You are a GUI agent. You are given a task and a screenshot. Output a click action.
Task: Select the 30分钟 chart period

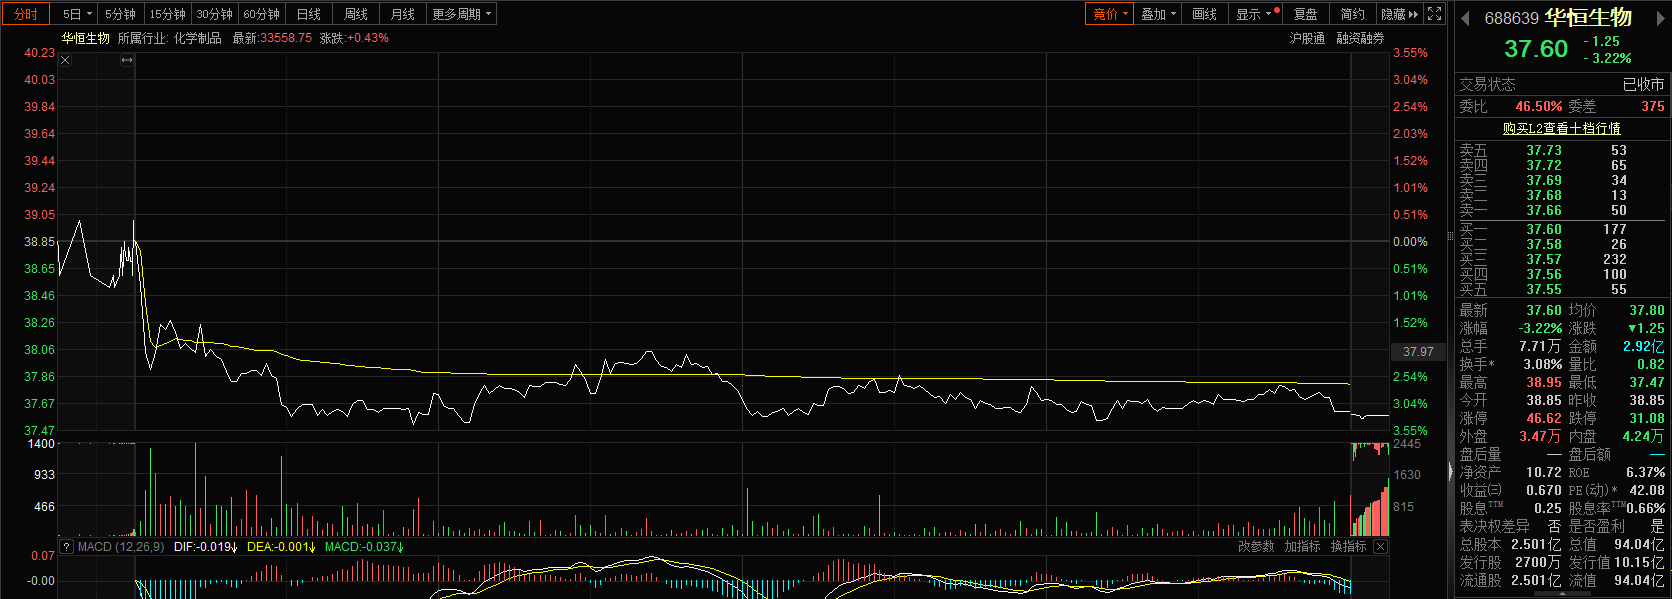tap(215, 14)
